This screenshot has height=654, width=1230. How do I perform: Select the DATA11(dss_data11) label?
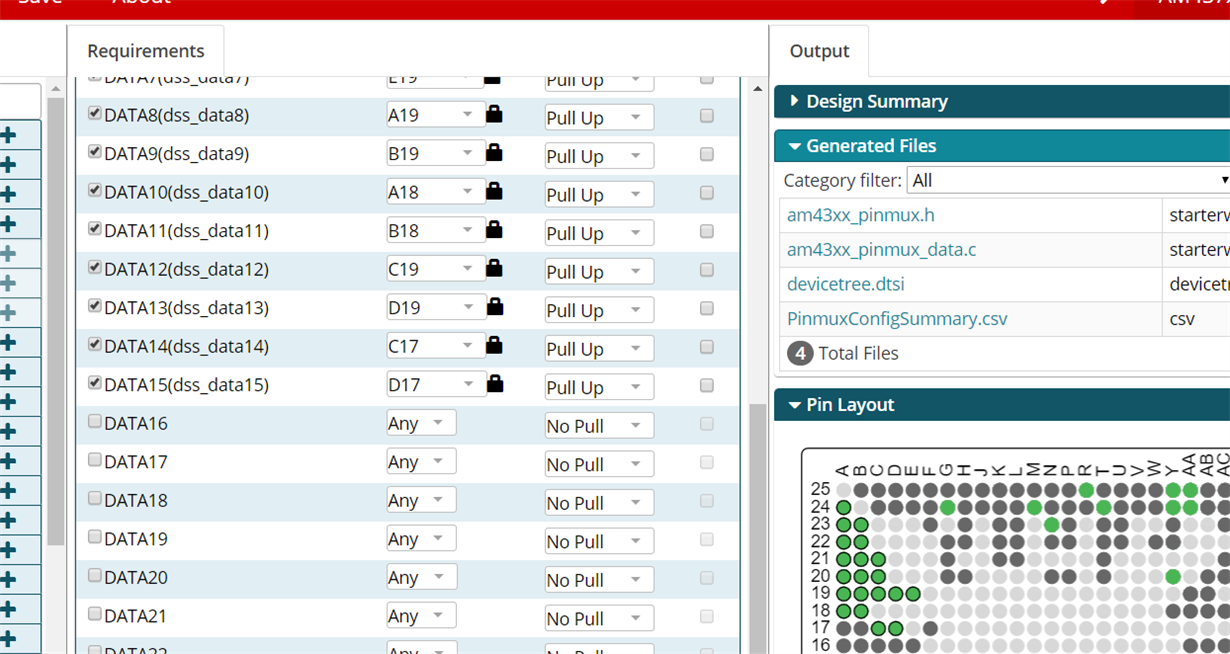(x=186, y=231)
